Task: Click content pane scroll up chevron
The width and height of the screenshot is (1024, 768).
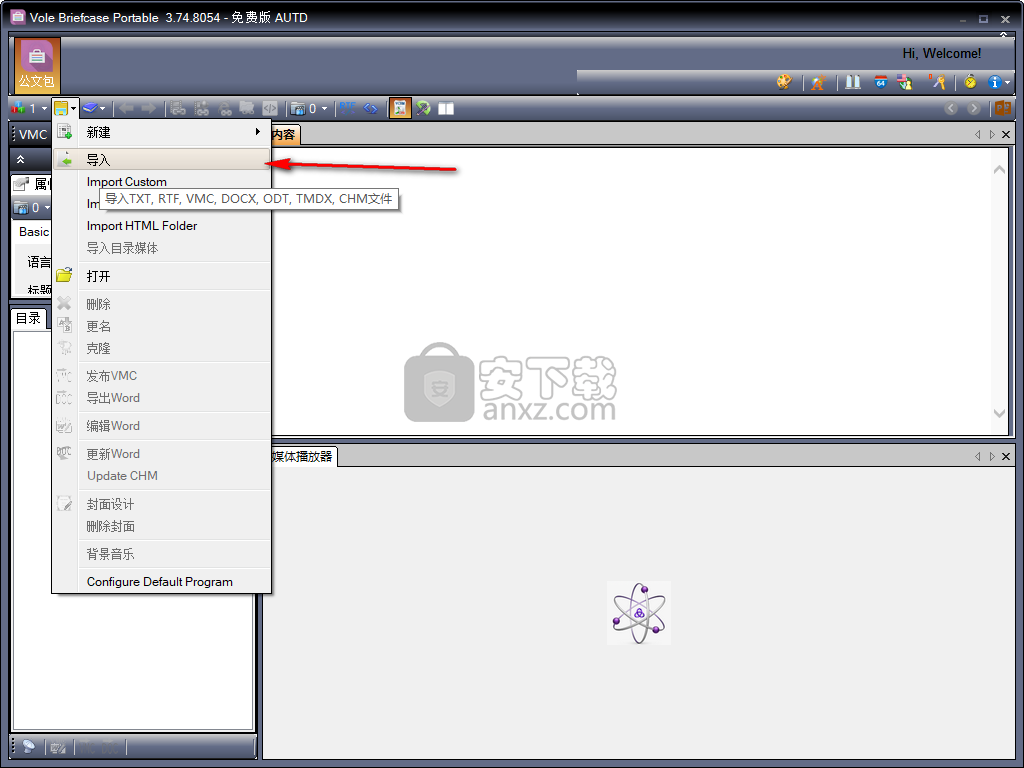Action: 999,170
